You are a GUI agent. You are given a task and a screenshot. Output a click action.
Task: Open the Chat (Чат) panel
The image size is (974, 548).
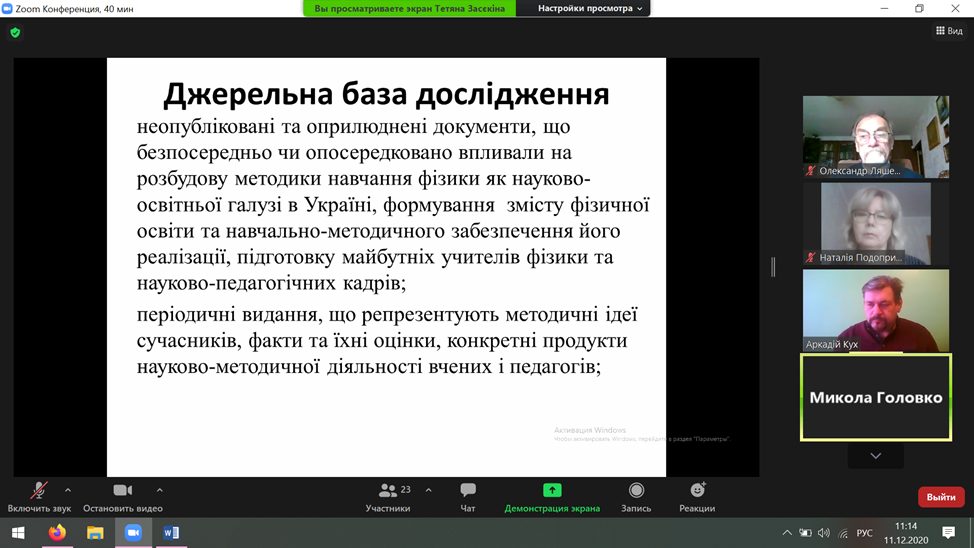pos(467,497)
